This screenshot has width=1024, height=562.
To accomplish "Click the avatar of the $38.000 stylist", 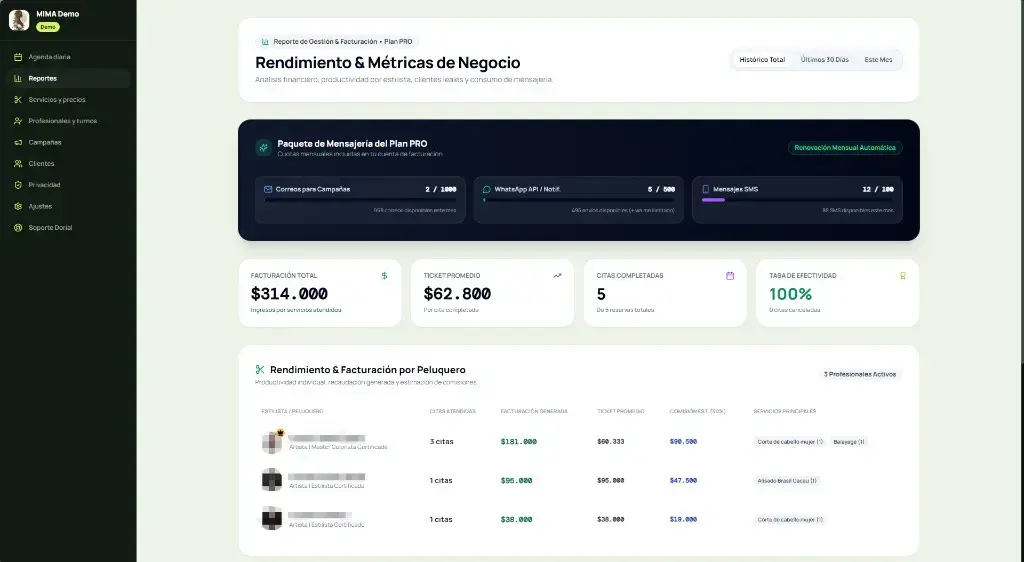I will pos(272,519).
